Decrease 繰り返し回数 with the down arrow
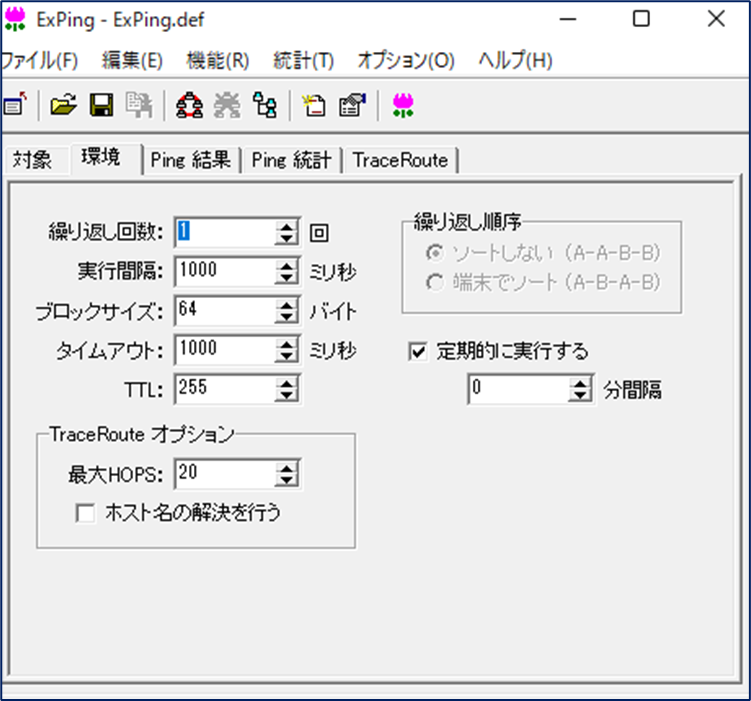The image size is (751, 701). pos(287,238)
